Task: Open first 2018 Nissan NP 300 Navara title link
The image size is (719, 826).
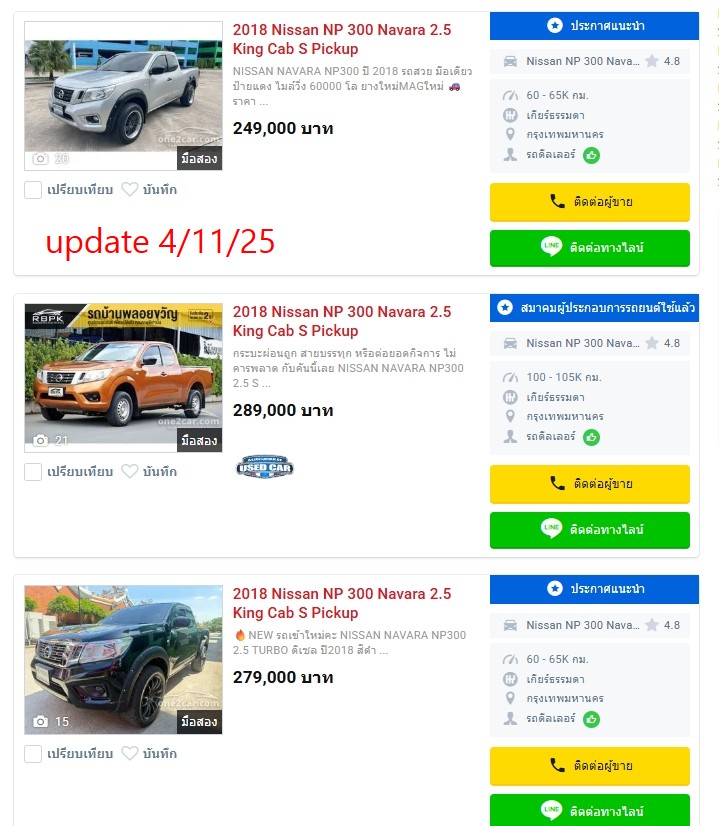Action: point(342,39)
